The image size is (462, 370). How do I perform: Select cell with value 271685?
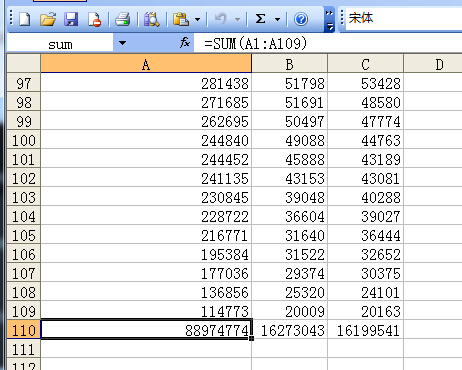[x=146, y=102]
